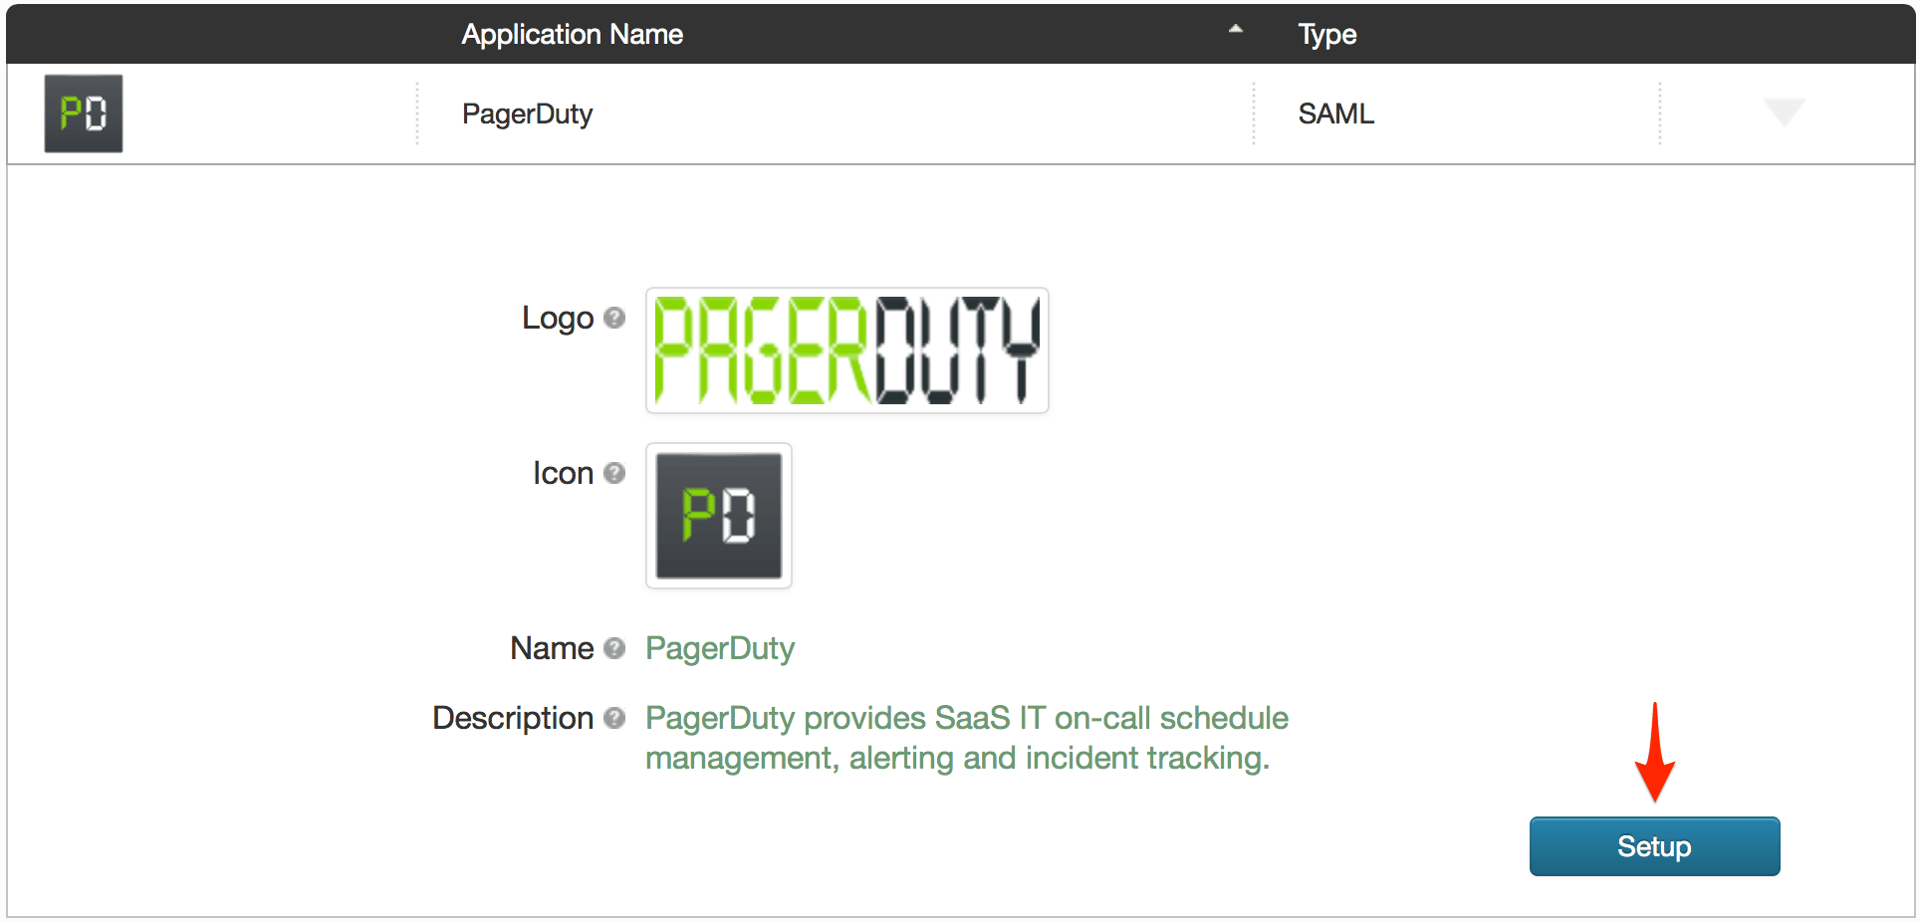Screen dimensions: 1920x922
Task: Click the PagerDuty name value text
Action: pos(720,649)
